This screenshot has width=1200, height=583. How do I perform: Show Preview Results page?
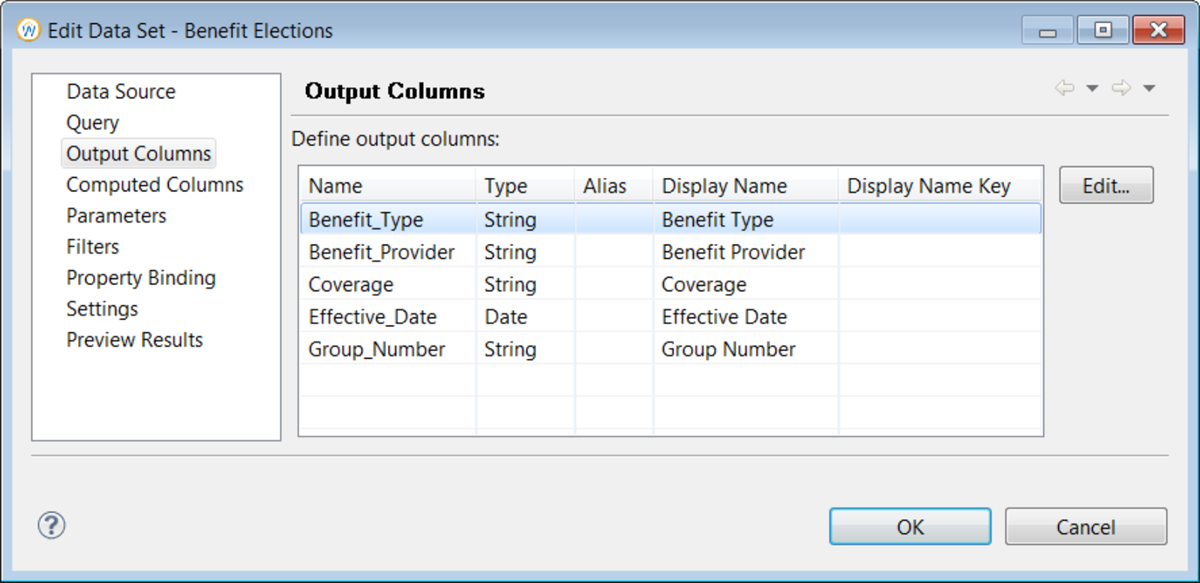[134, 339]
